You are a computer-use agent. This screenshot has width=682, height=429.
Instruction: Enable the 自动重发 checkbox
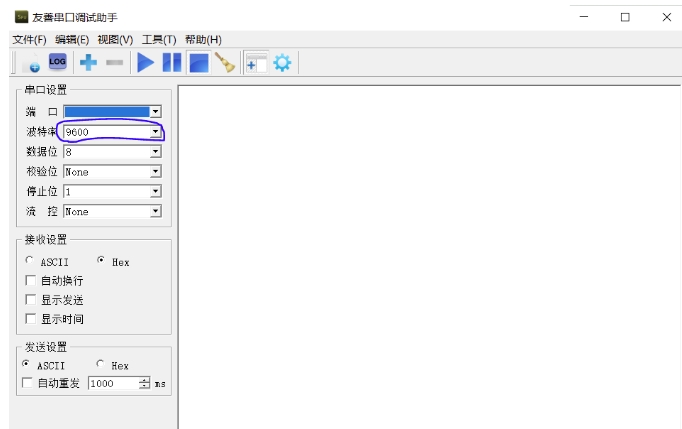click(x=27, y=383)
